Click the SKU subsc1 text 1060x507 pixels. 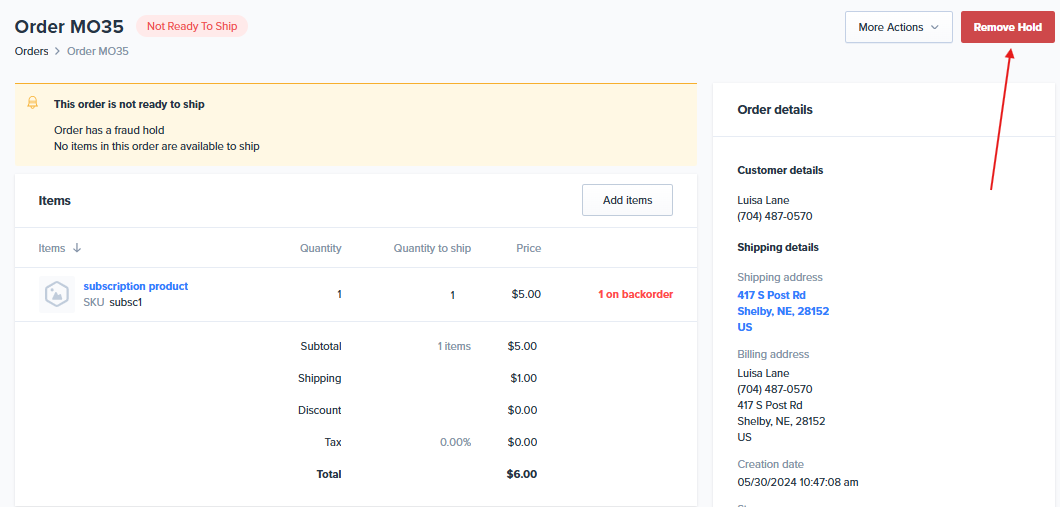coord(112,302)
